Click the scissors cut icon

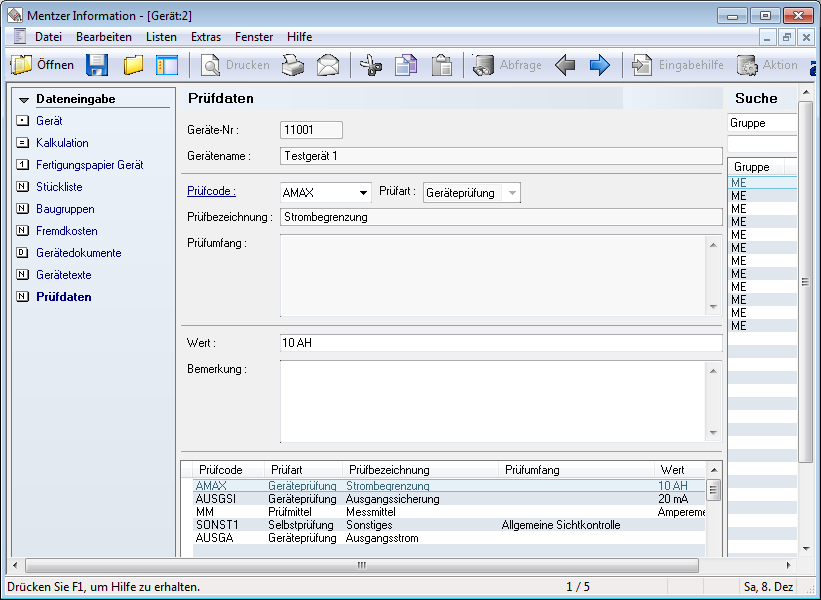pos(371,65)
